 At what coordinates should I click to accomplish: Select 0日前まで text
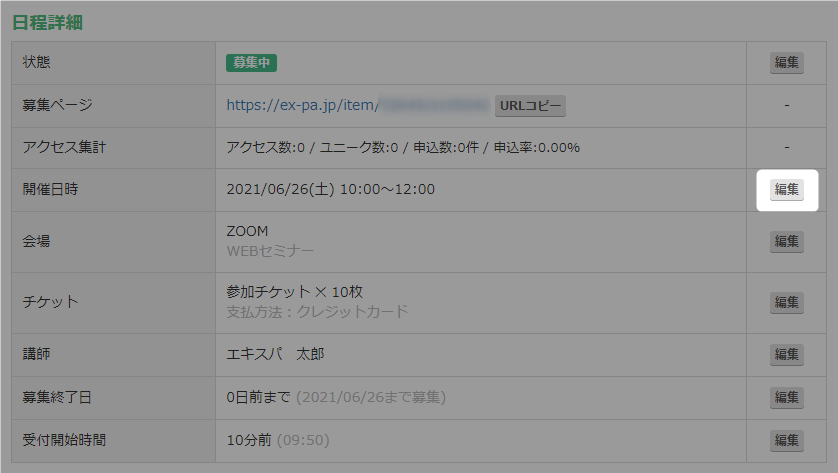coord(258,397)
